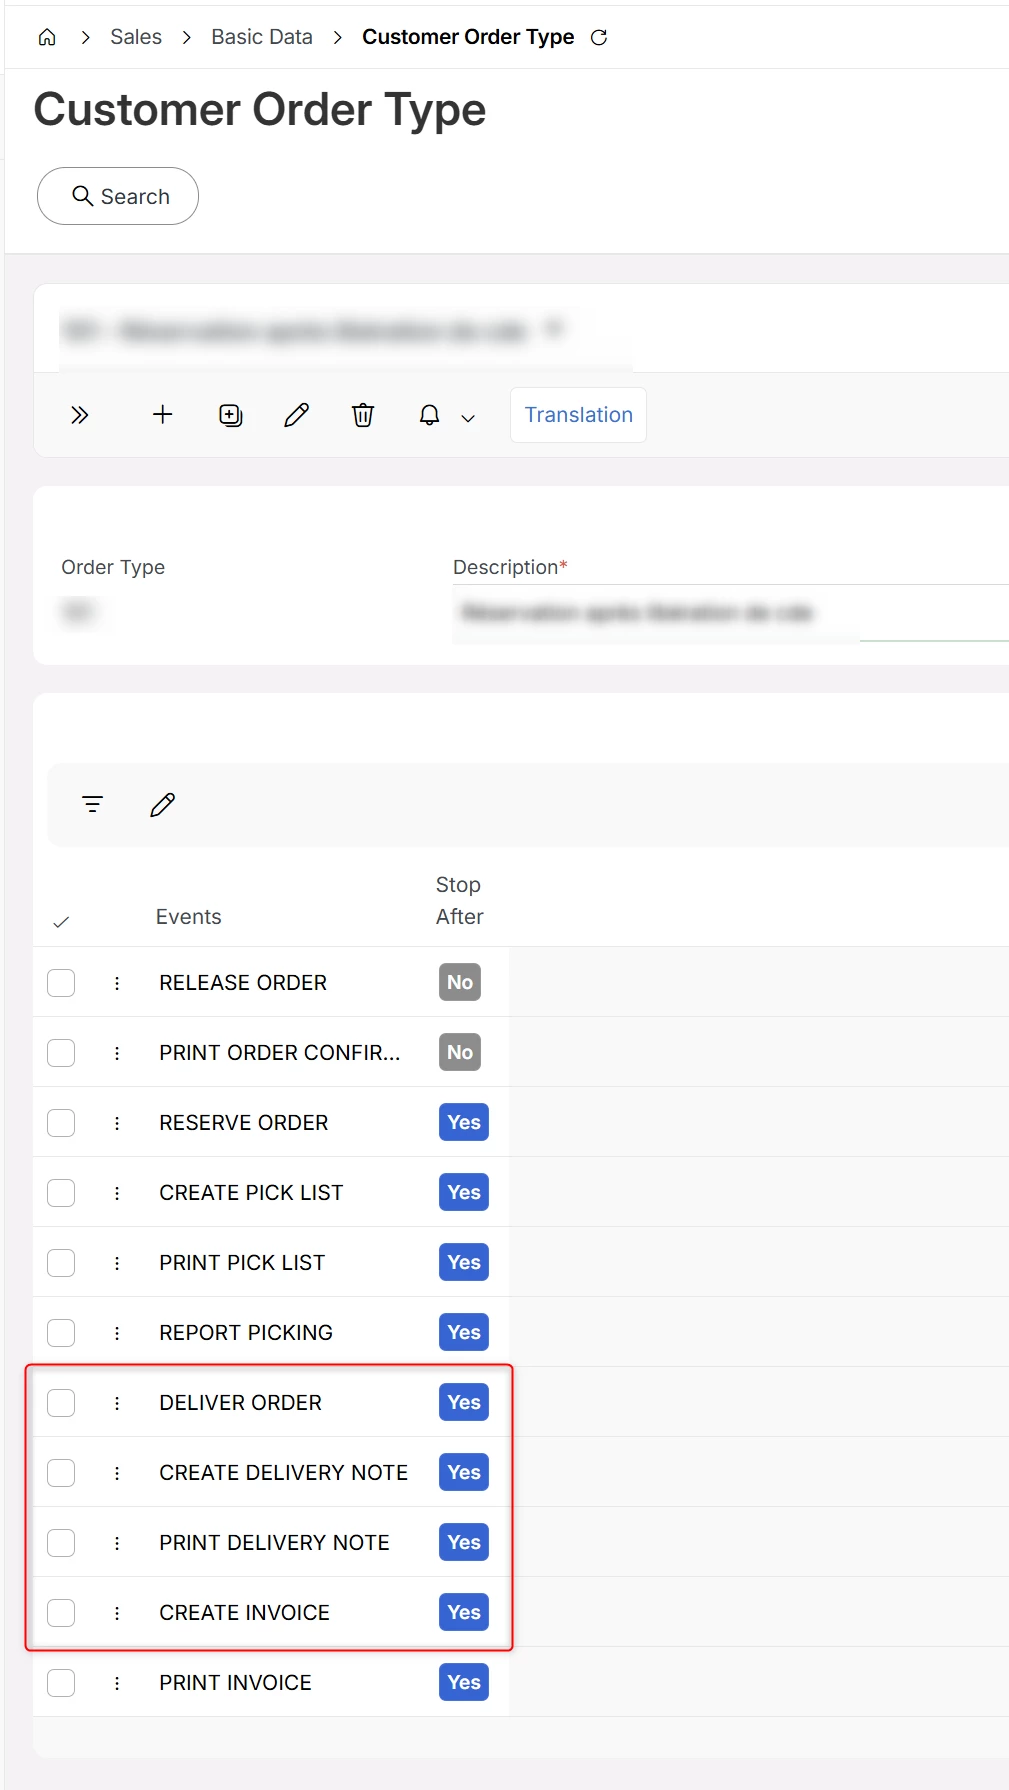Open row menu for PRINT DELIVERY NOTE
This screenshot has width=1009, height=1790.
click(x=117, y=1543)
